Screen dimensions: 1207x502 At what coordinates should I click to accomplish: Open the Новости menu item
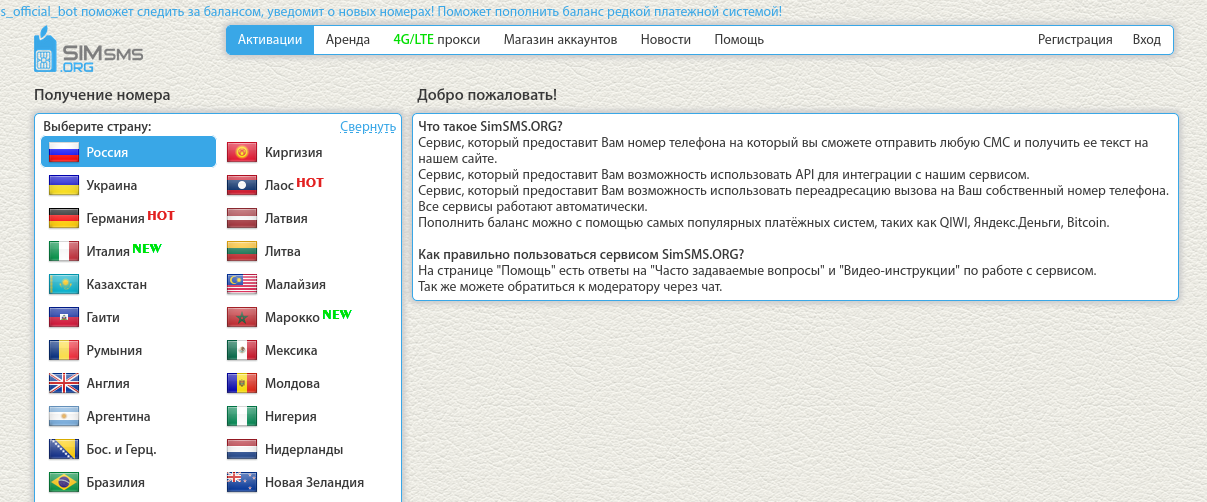pyautogui.click(x=666, y=40)
